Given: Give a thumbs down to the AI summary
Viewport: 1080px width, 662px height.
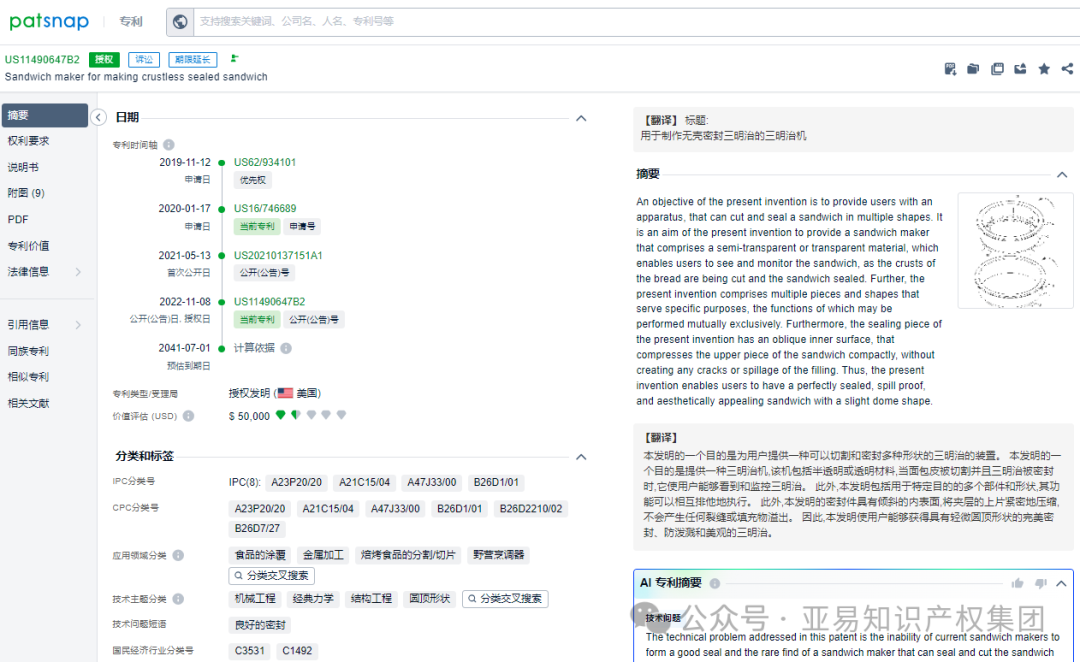Looking at the screenshot, I should click(x=1040, y=583).
